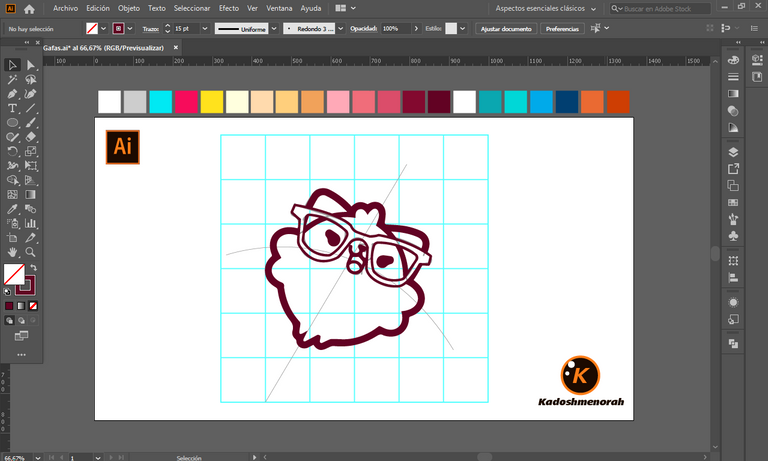Open the Edición menu
The image size is (768, 461).
(98, 8)
